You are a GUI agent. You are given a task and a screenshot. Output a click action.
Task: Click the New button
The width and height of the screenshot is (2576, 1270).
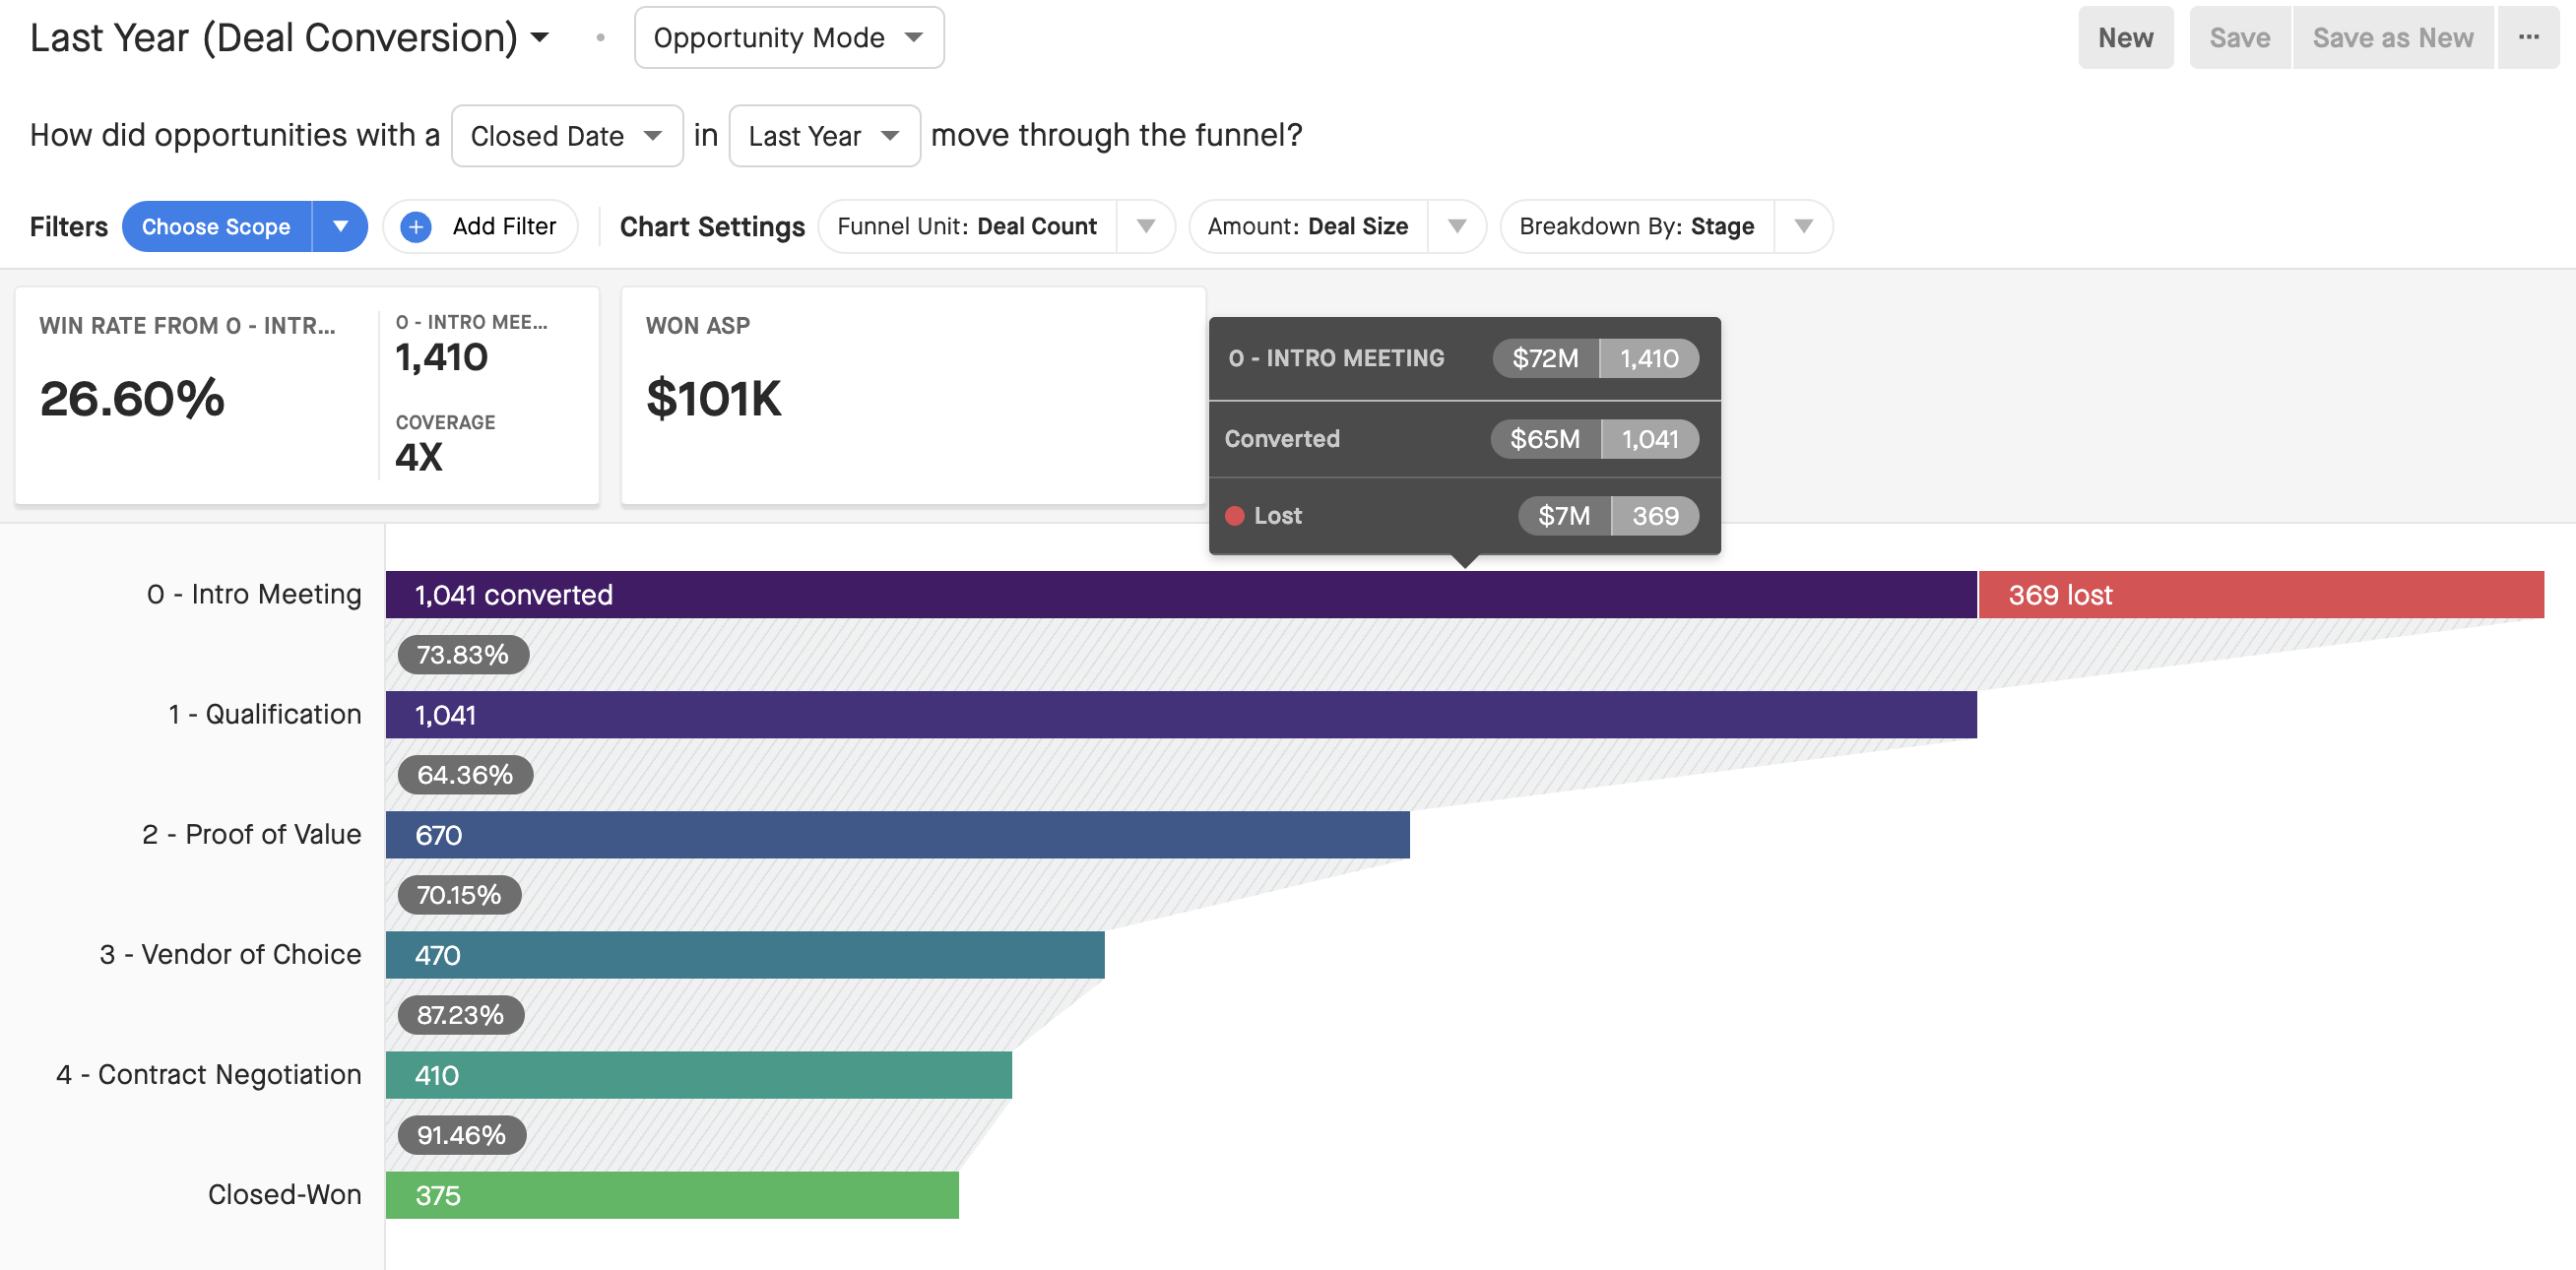[2125, 38]
